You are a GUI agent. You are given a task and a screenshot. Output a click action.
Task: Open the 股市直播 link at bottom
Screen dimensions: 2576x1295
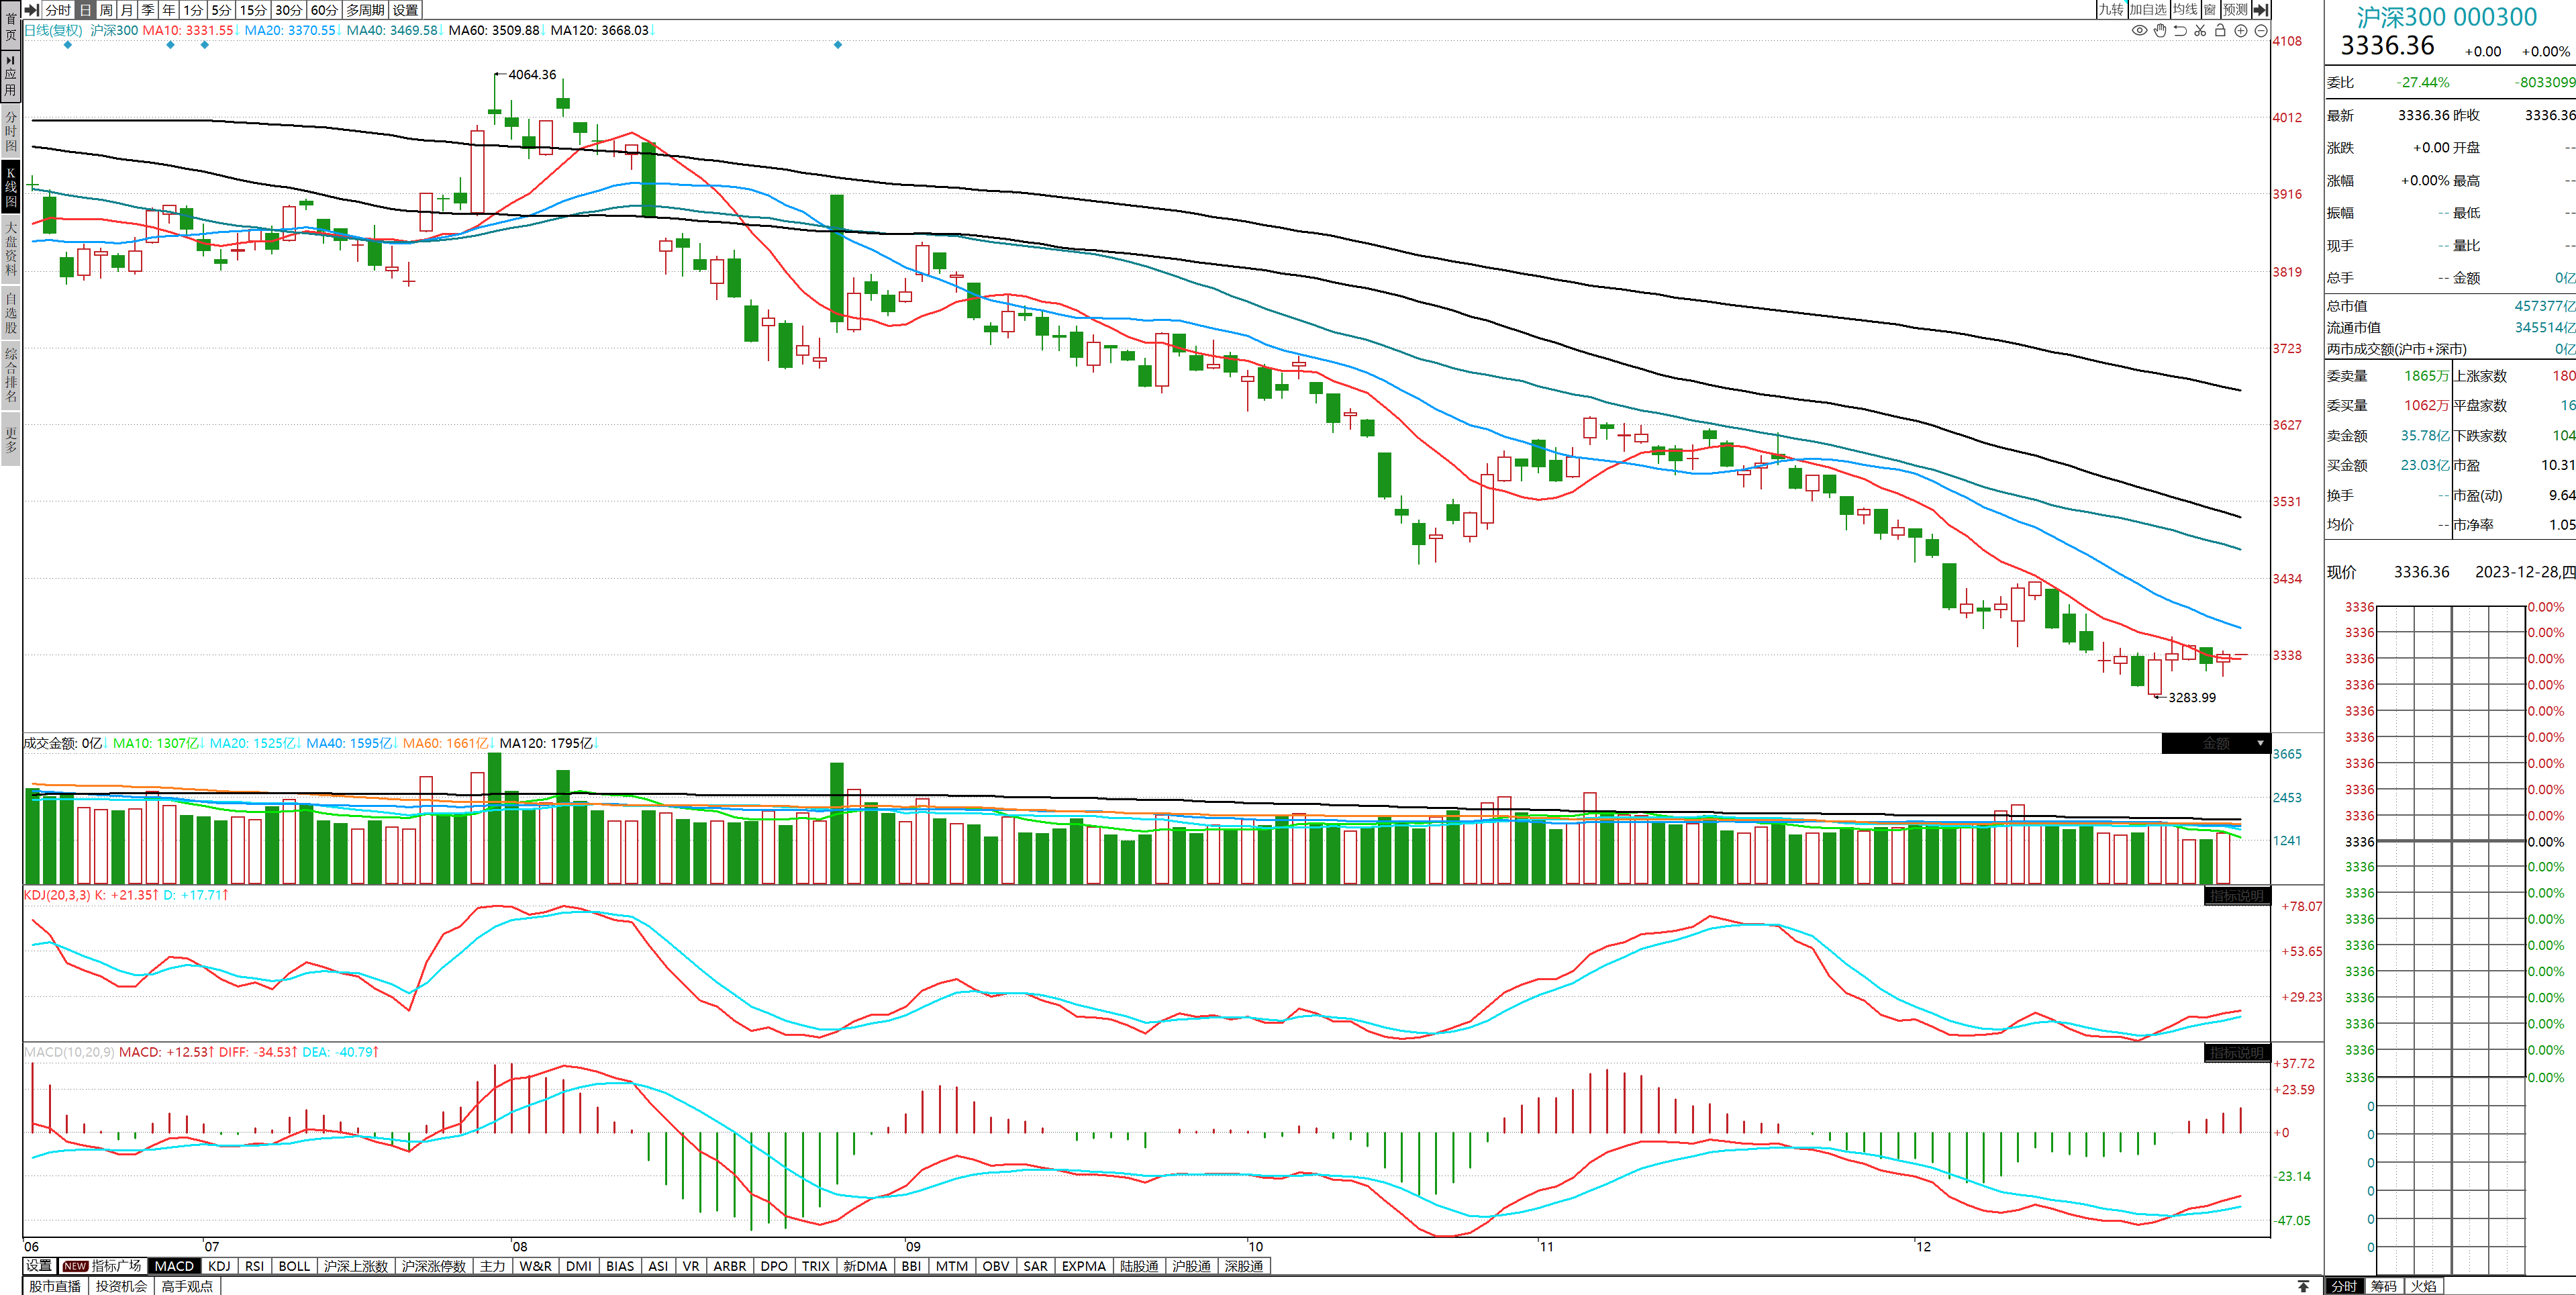(55, 1286)
